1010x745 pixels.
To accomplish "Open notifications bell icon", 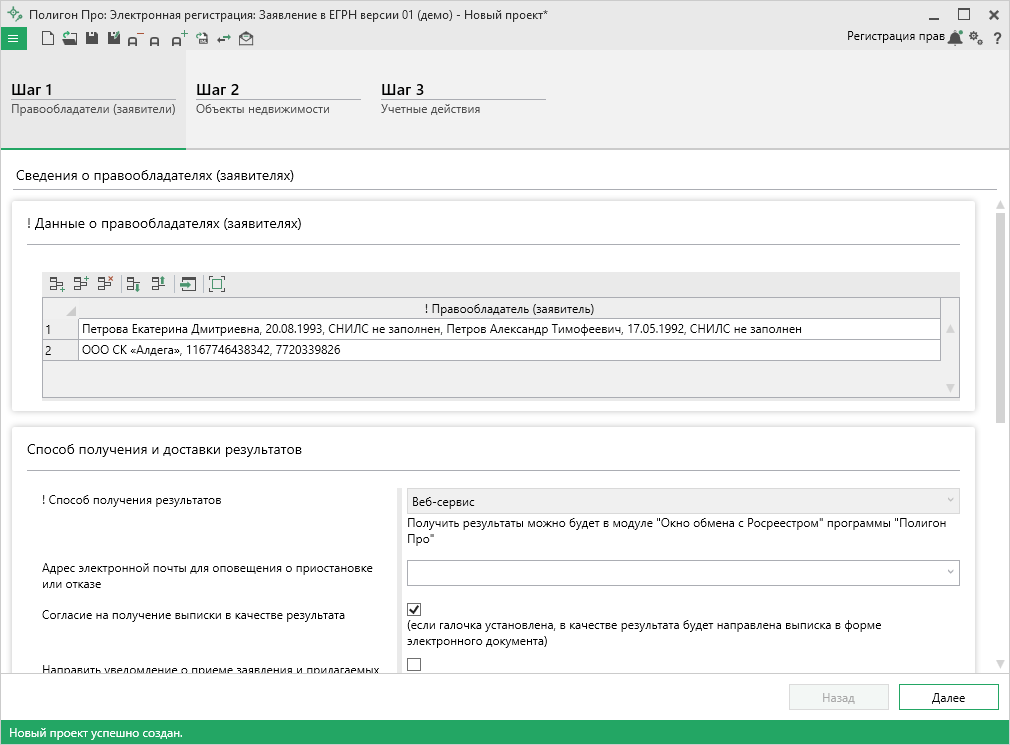I will (956, 38).
